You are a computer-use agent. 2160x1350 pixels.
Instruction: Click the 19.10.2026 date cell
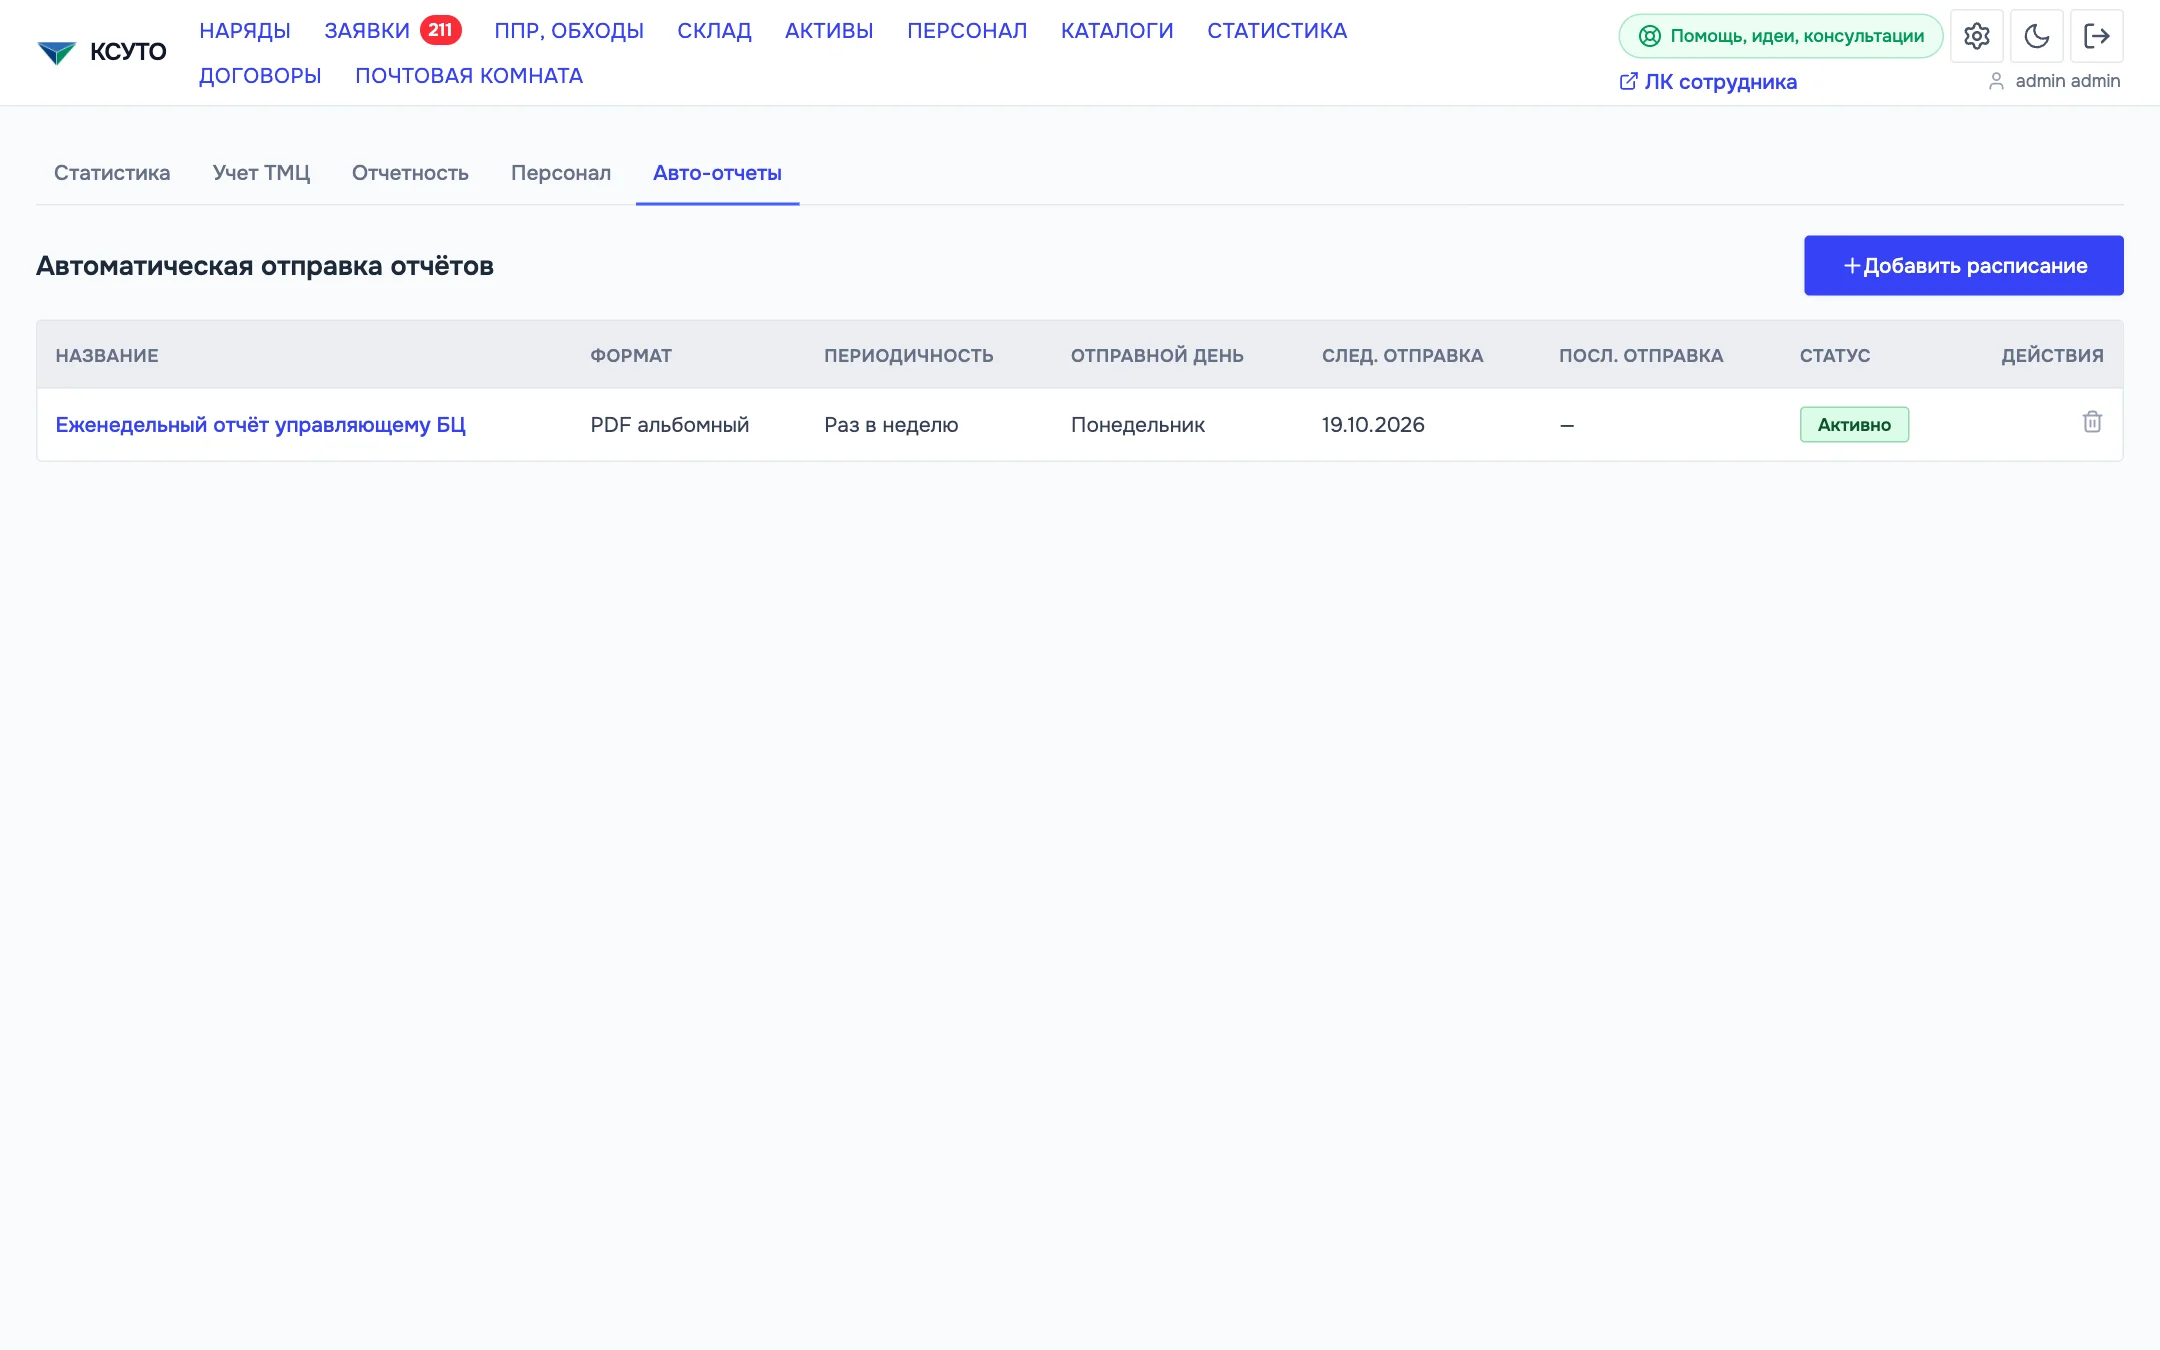[x=1373, y=425]
